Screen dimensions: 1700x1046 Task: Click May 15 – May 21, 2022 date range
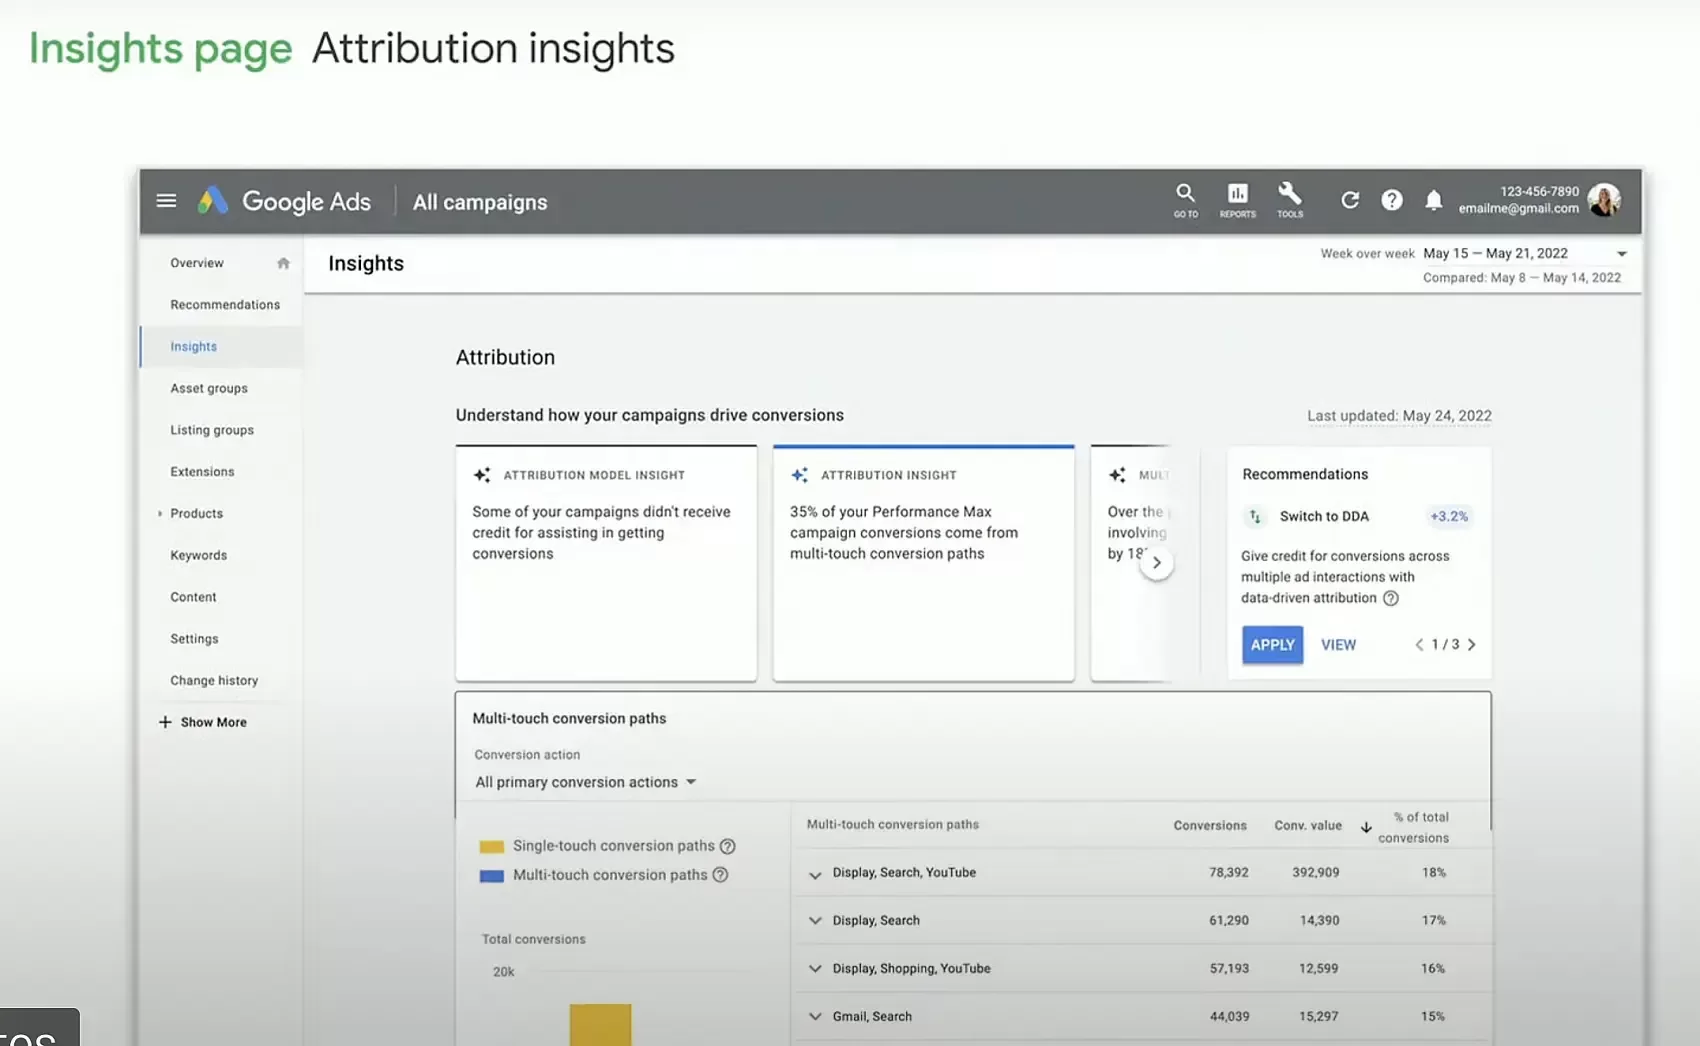(x=1495, y=253)
